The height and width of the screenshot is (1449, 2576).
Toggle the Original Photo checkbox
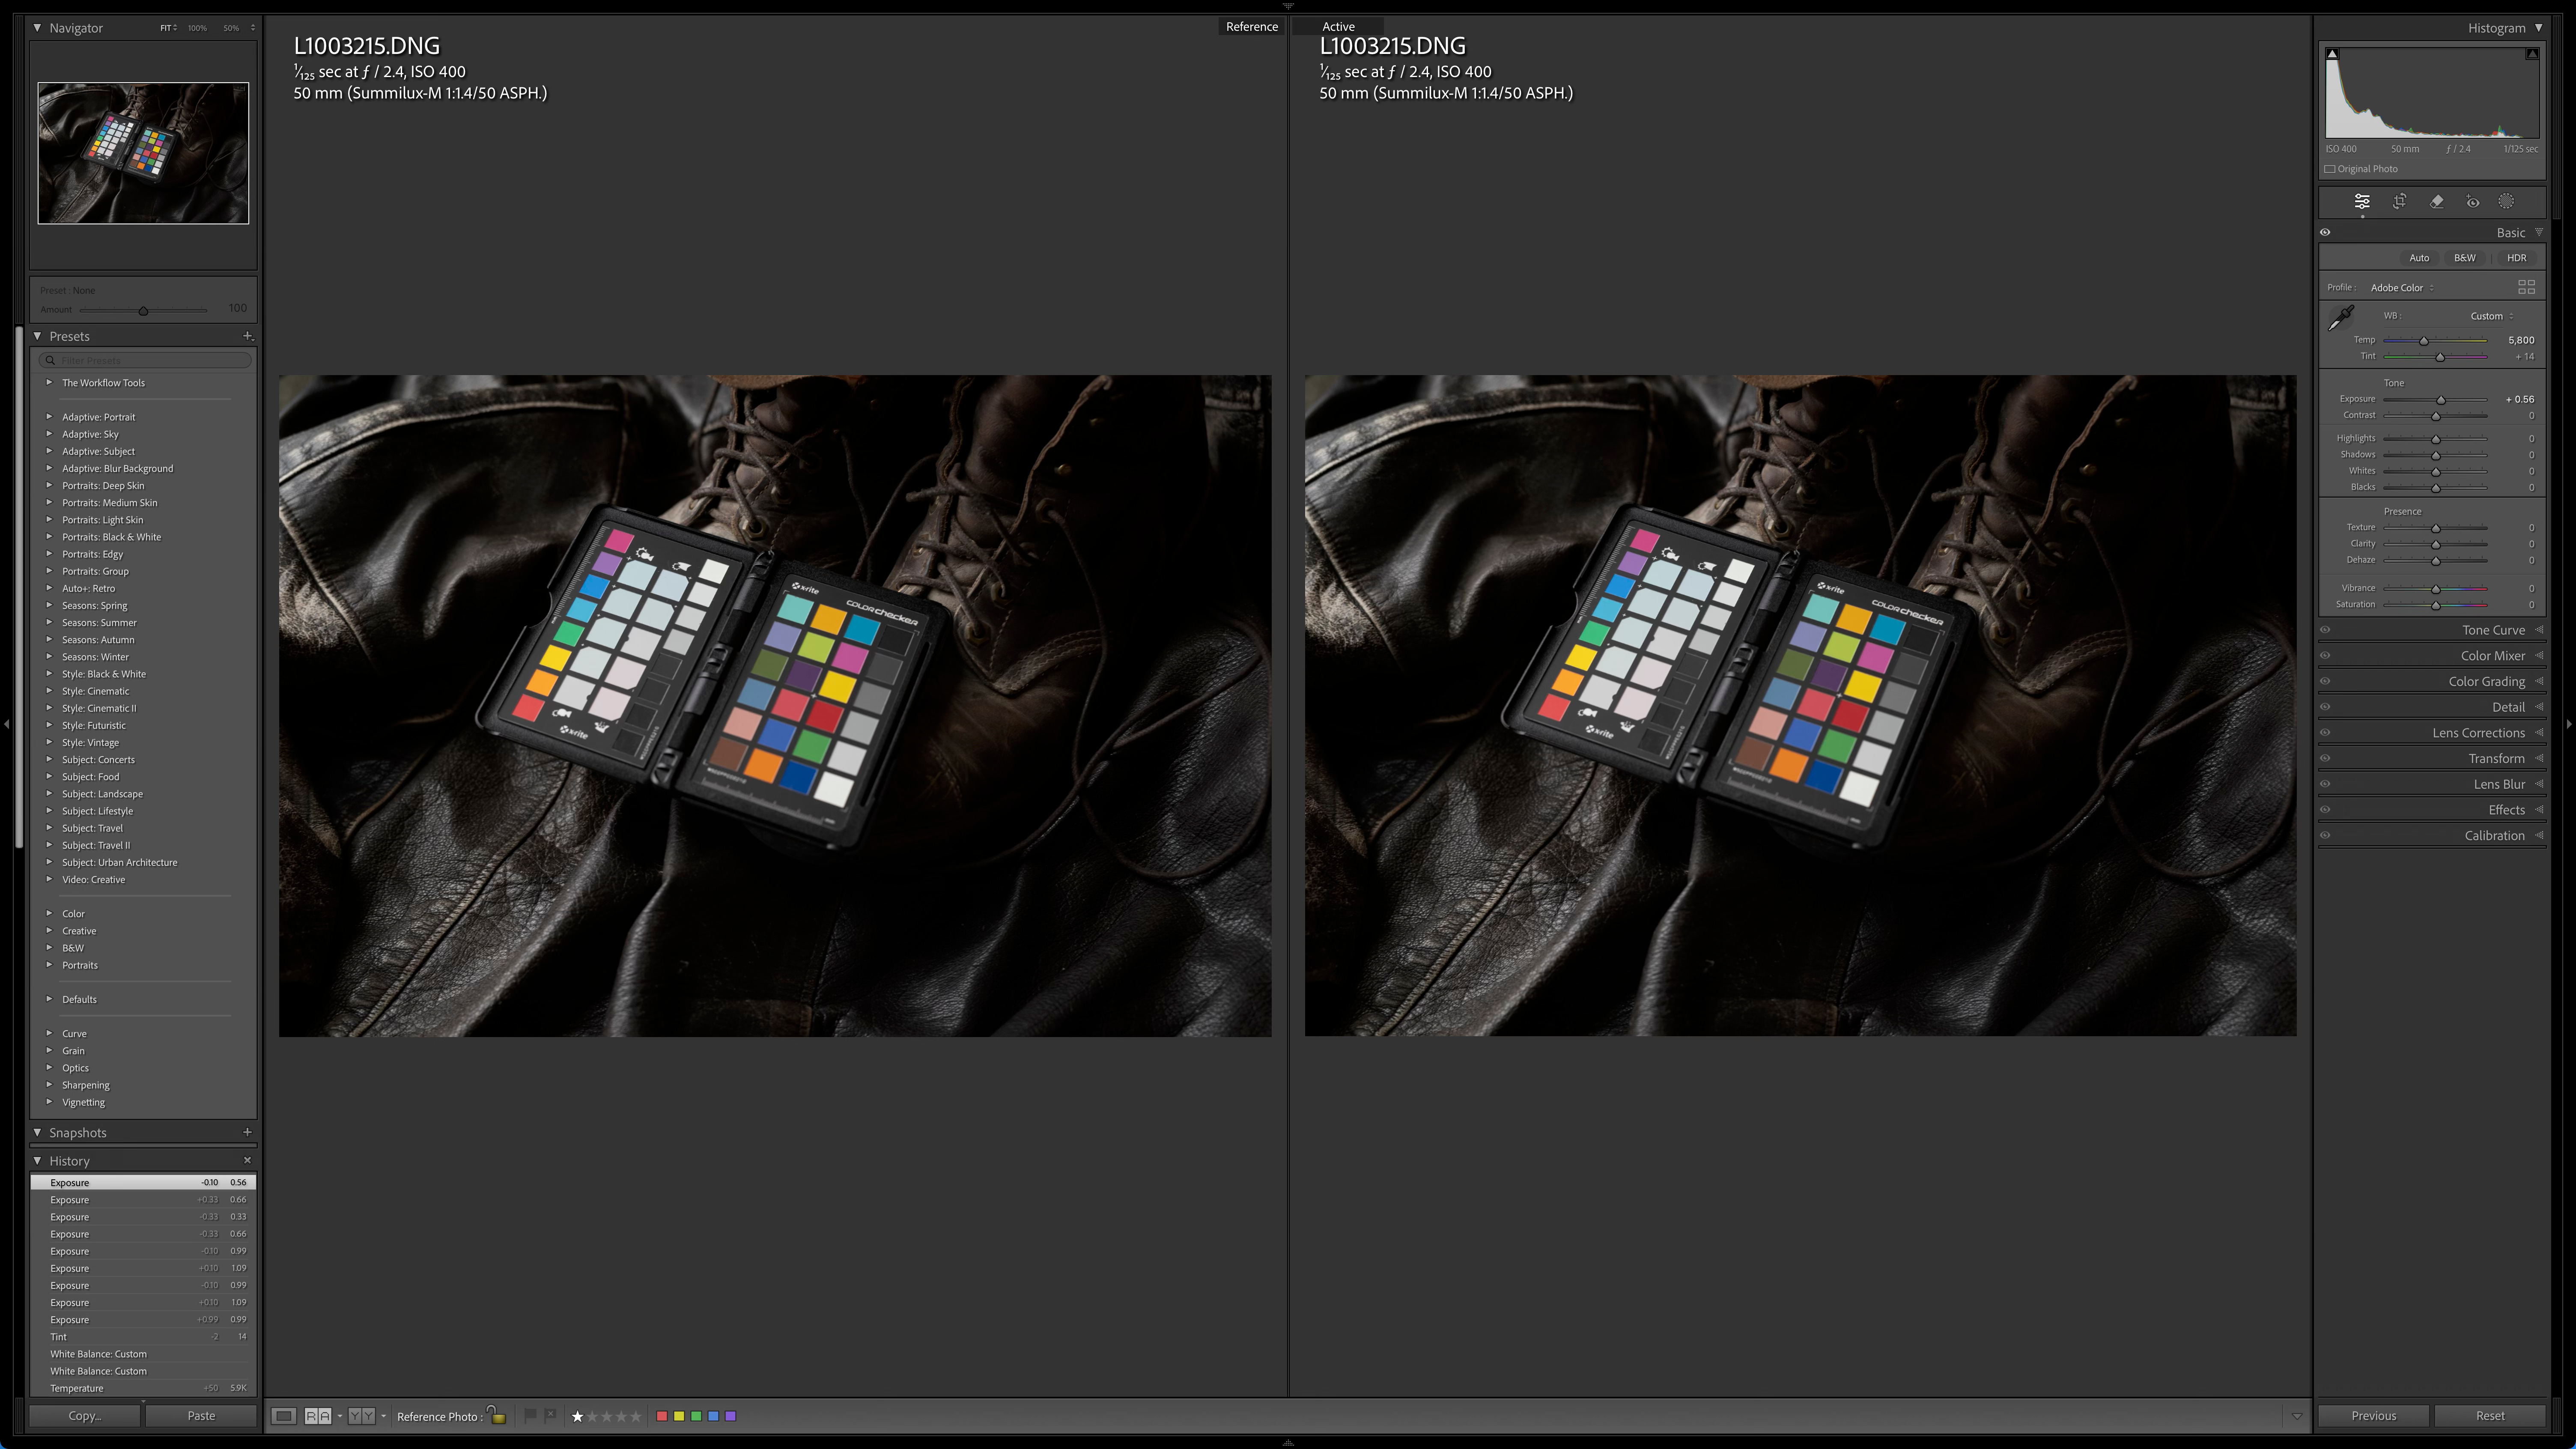tap(2330, 169)
